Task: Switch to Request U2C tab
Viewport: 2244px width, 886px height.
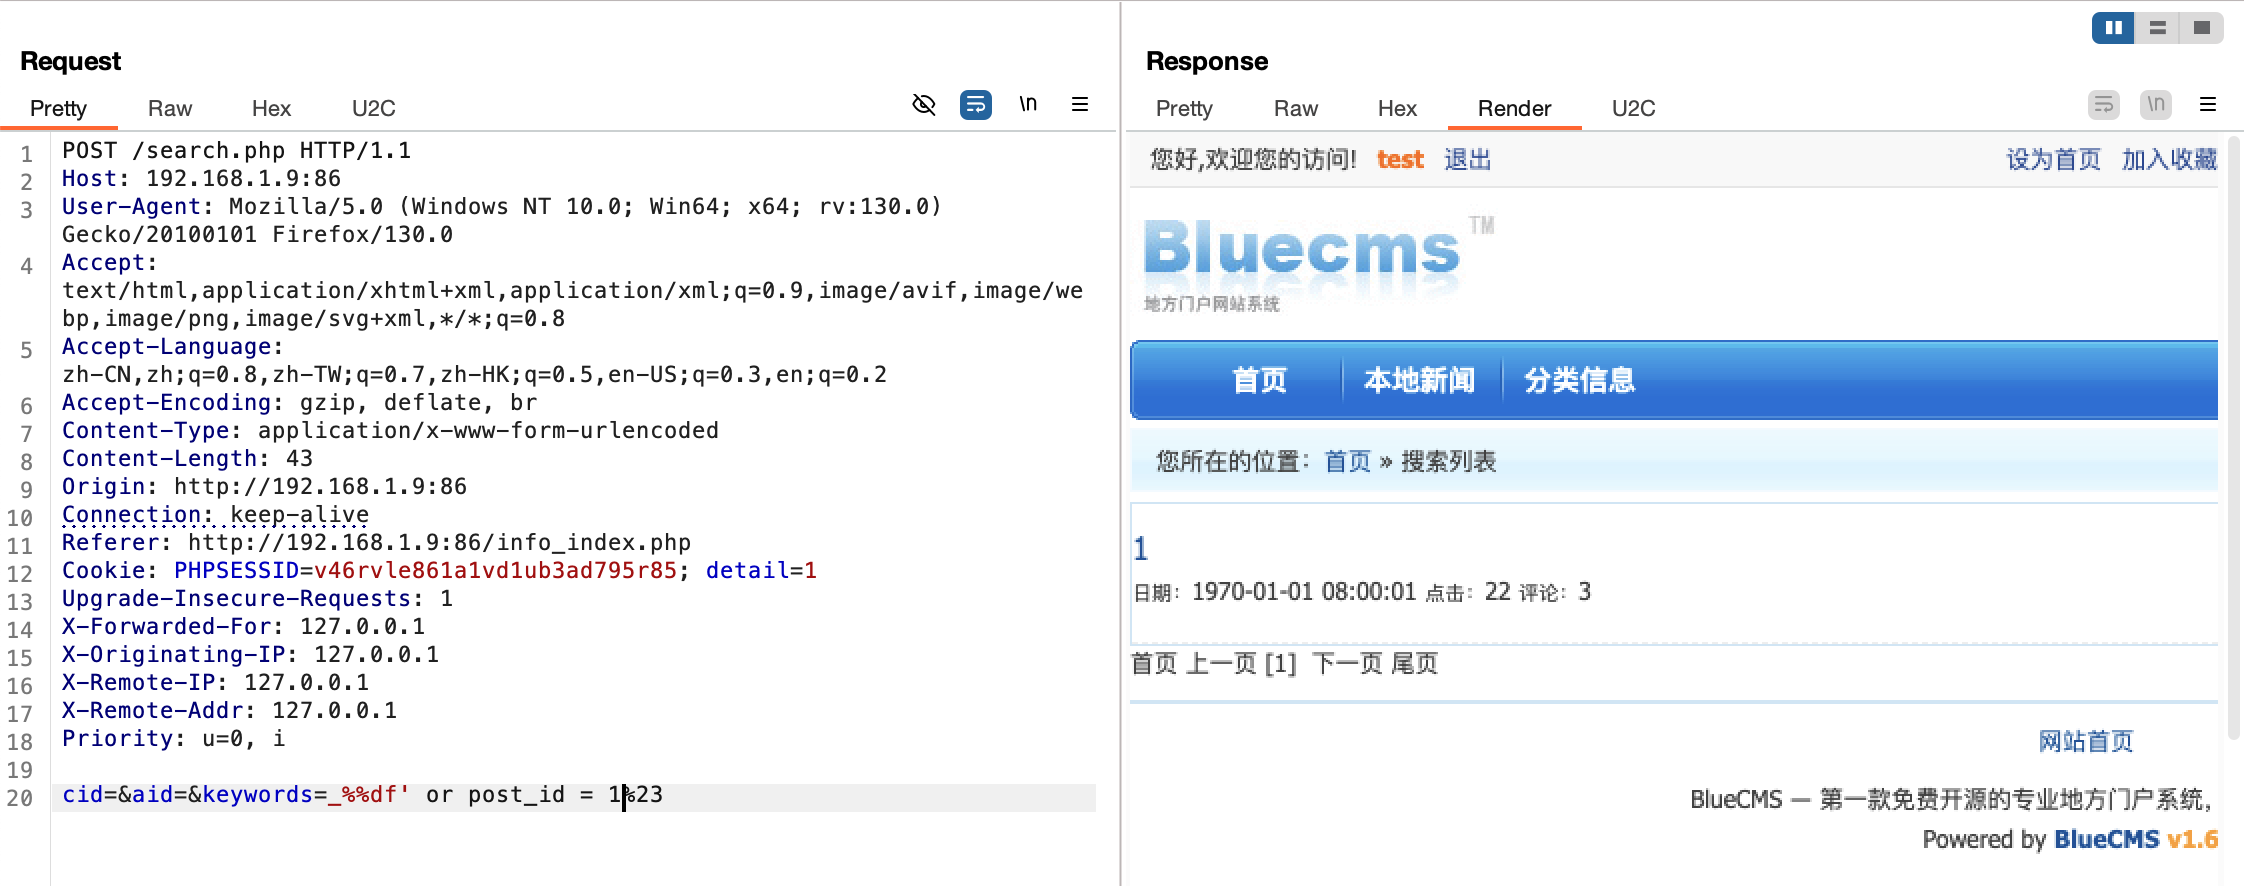Action: point(374,108)
